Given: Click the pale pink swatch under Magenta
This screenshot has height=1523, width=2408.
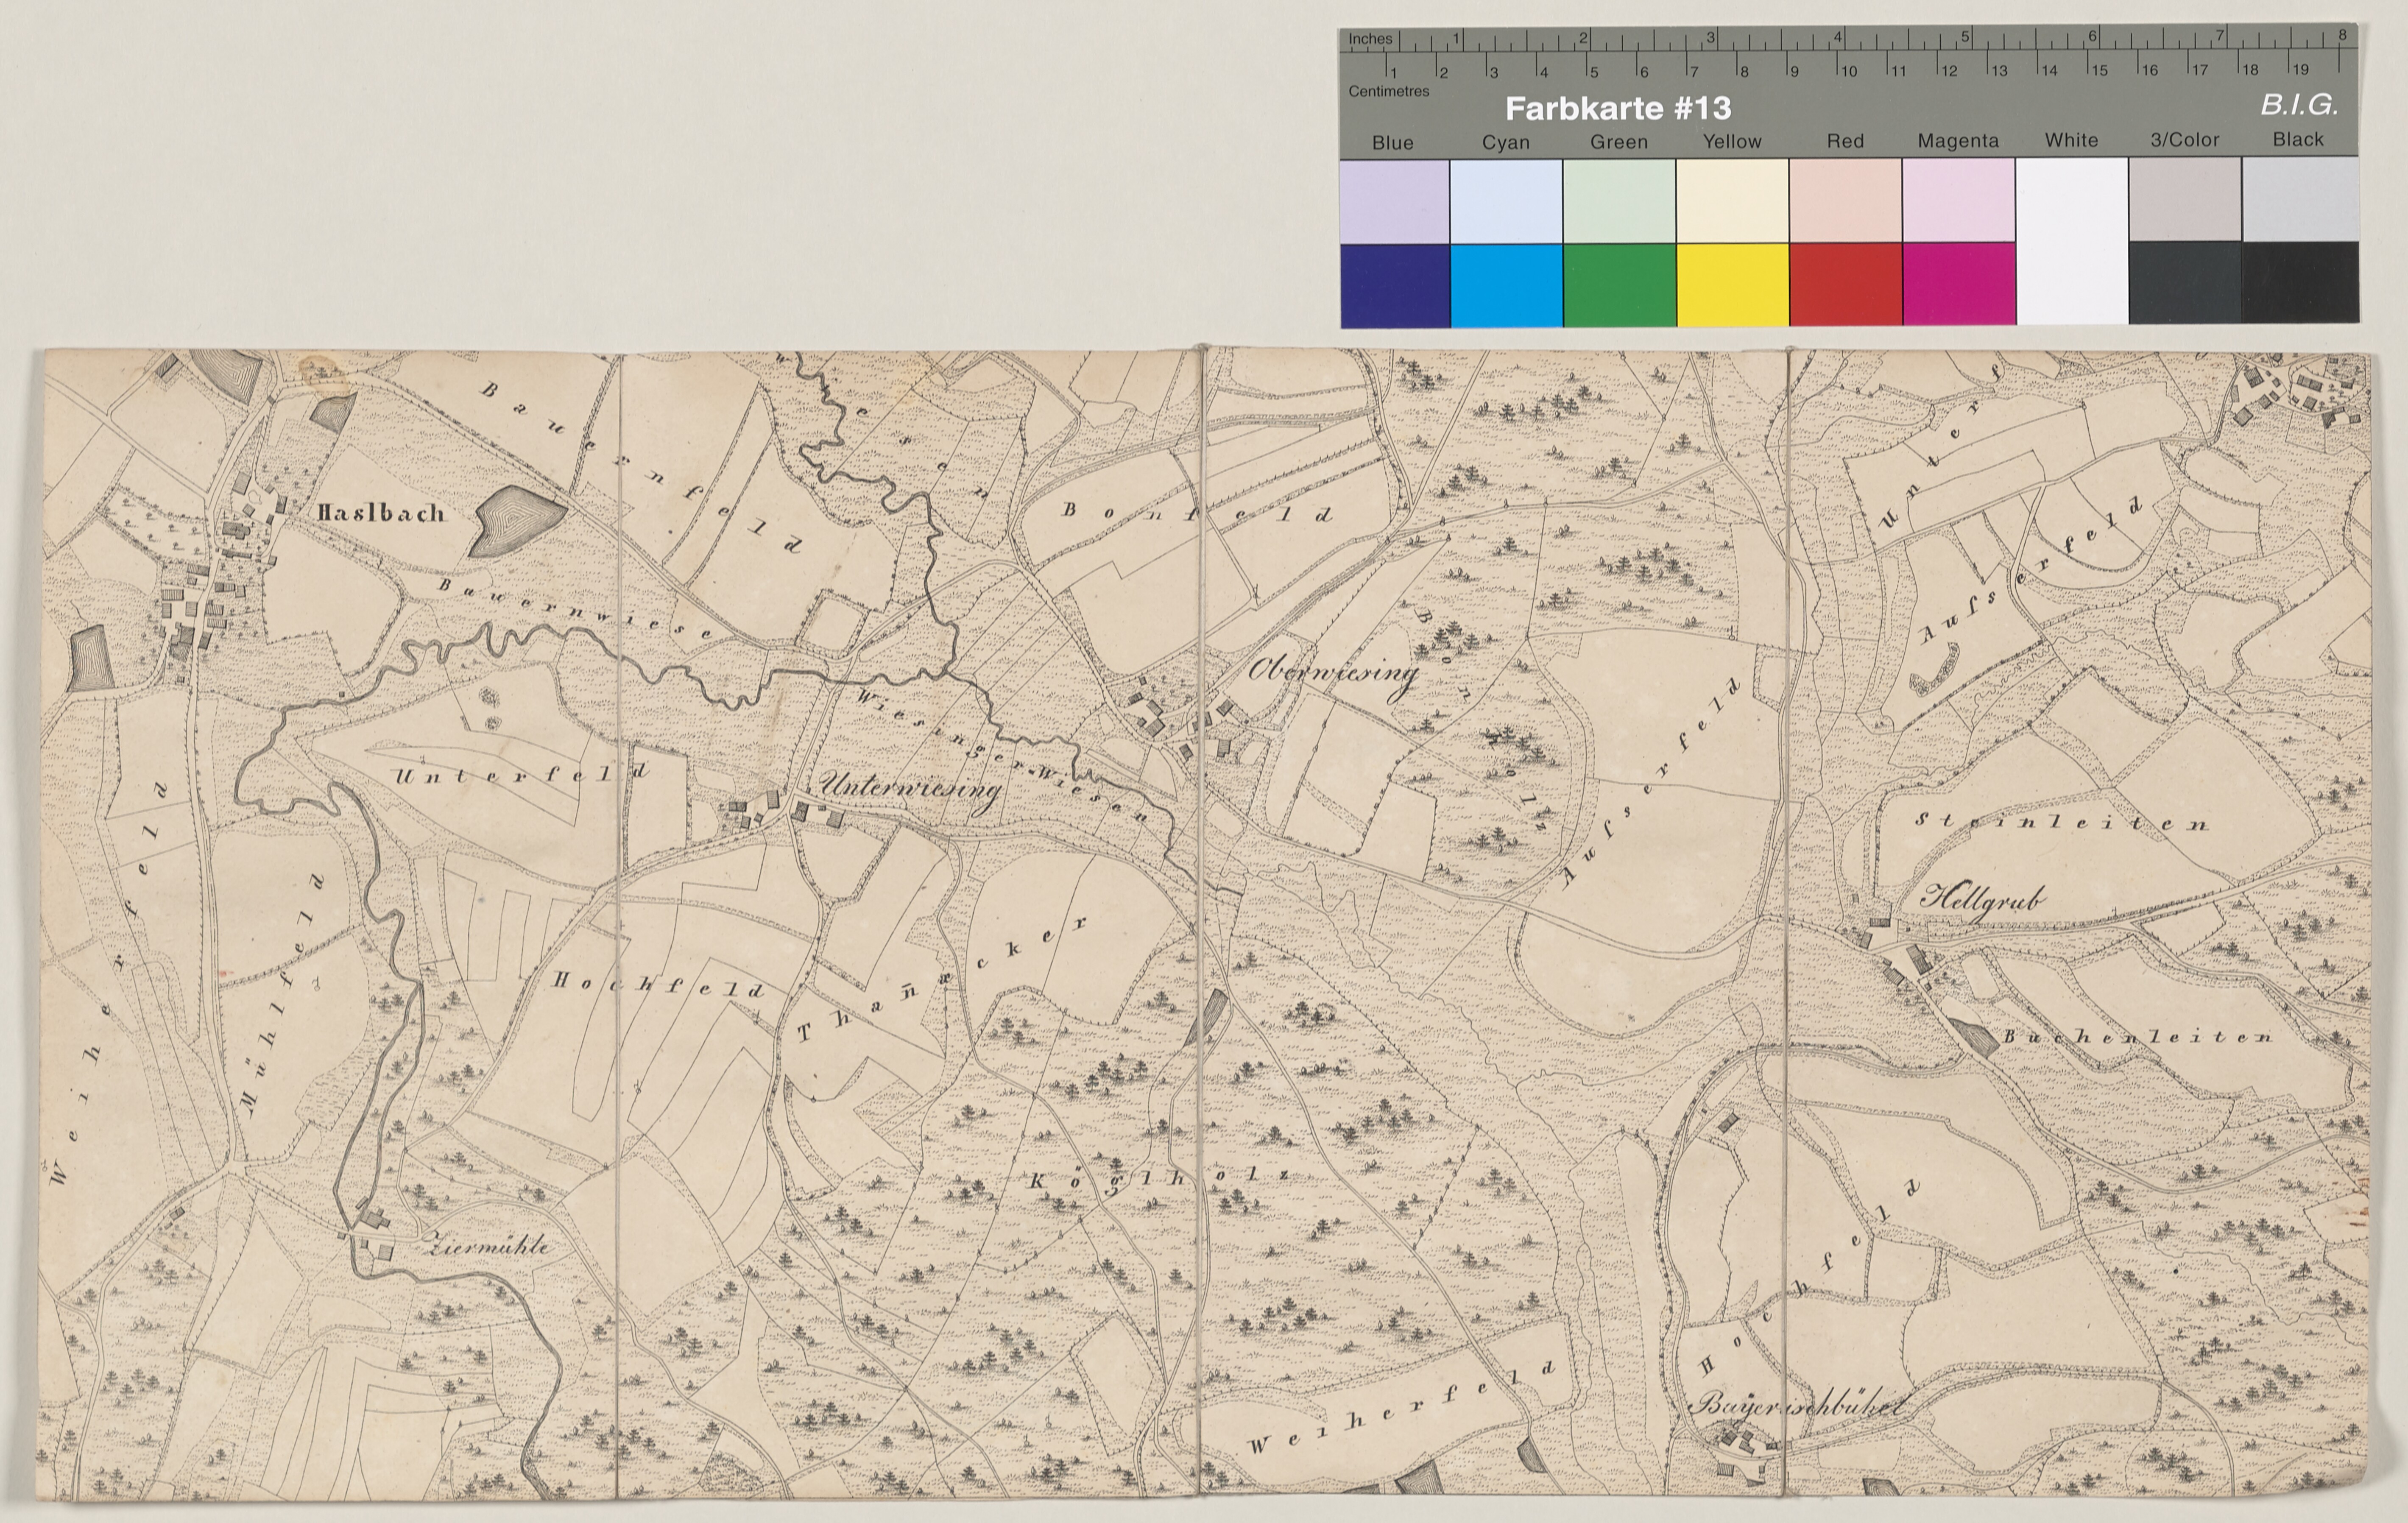Looking at the screenshot, I should point(1959,200).
